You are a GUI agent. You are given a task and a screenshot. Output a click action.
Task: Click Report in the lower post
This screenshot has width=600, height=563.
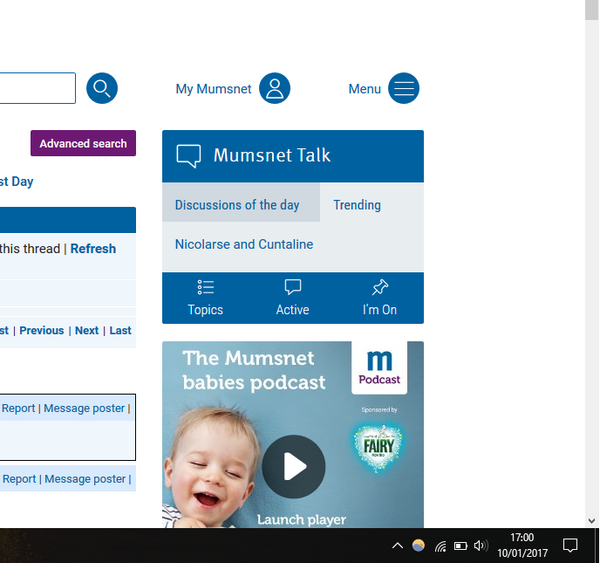click(x=19, y=479)
